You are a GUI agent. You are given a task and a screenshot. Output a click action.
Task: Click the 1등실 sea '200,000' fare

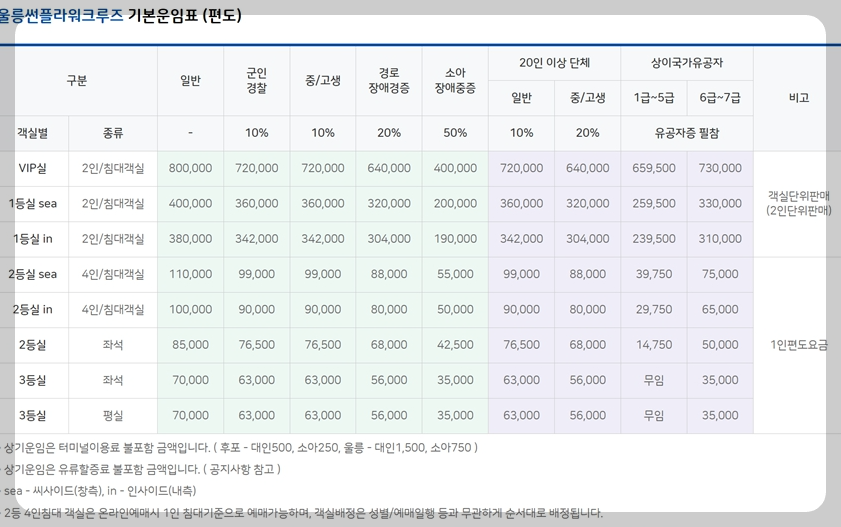(x=455, y=204)
